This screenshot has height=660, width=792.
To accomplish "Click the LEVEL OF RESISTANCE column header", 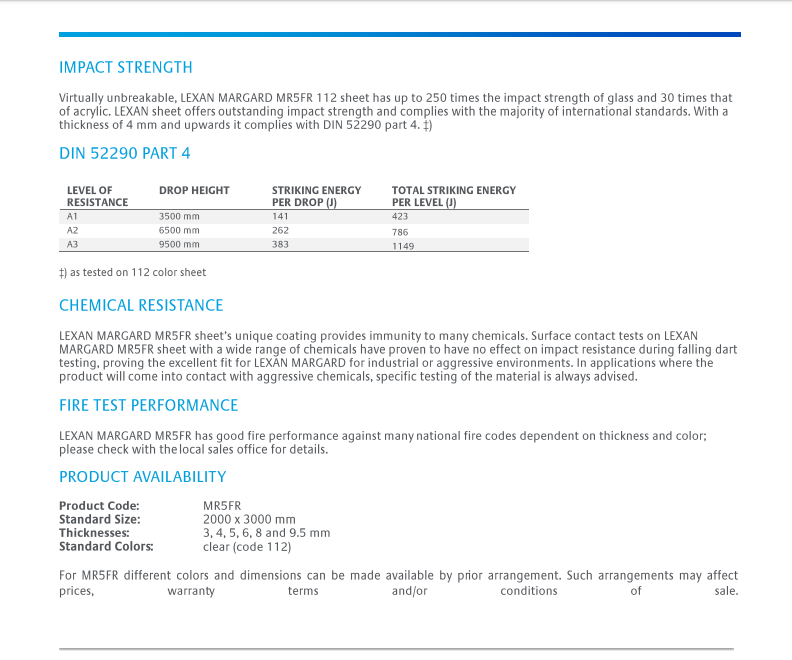I will coord(97,196).
